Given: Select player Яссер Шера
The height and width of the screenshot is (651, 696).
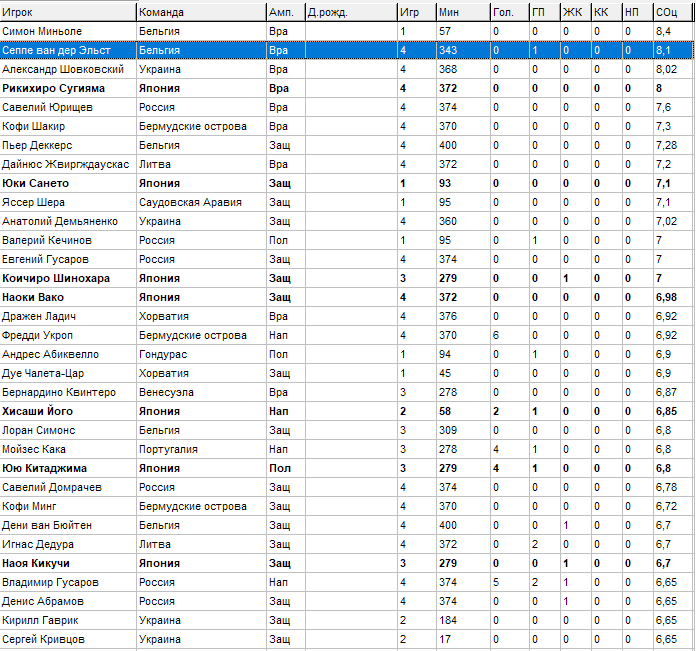Looking at the screenshot, I should point(34,202).
